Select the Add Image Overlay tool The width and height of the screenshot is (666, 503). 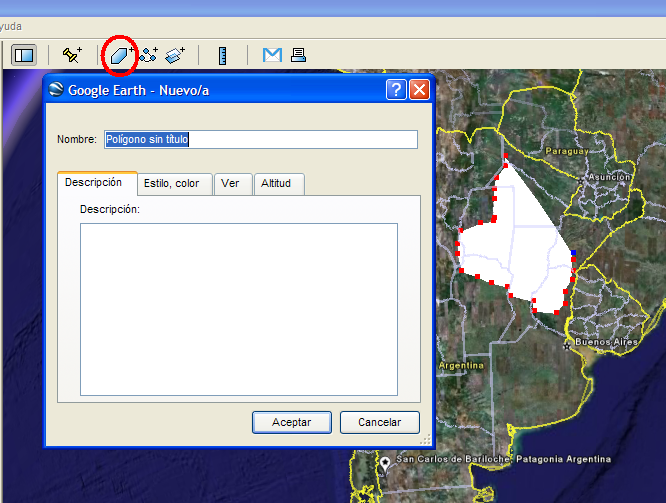175,55
